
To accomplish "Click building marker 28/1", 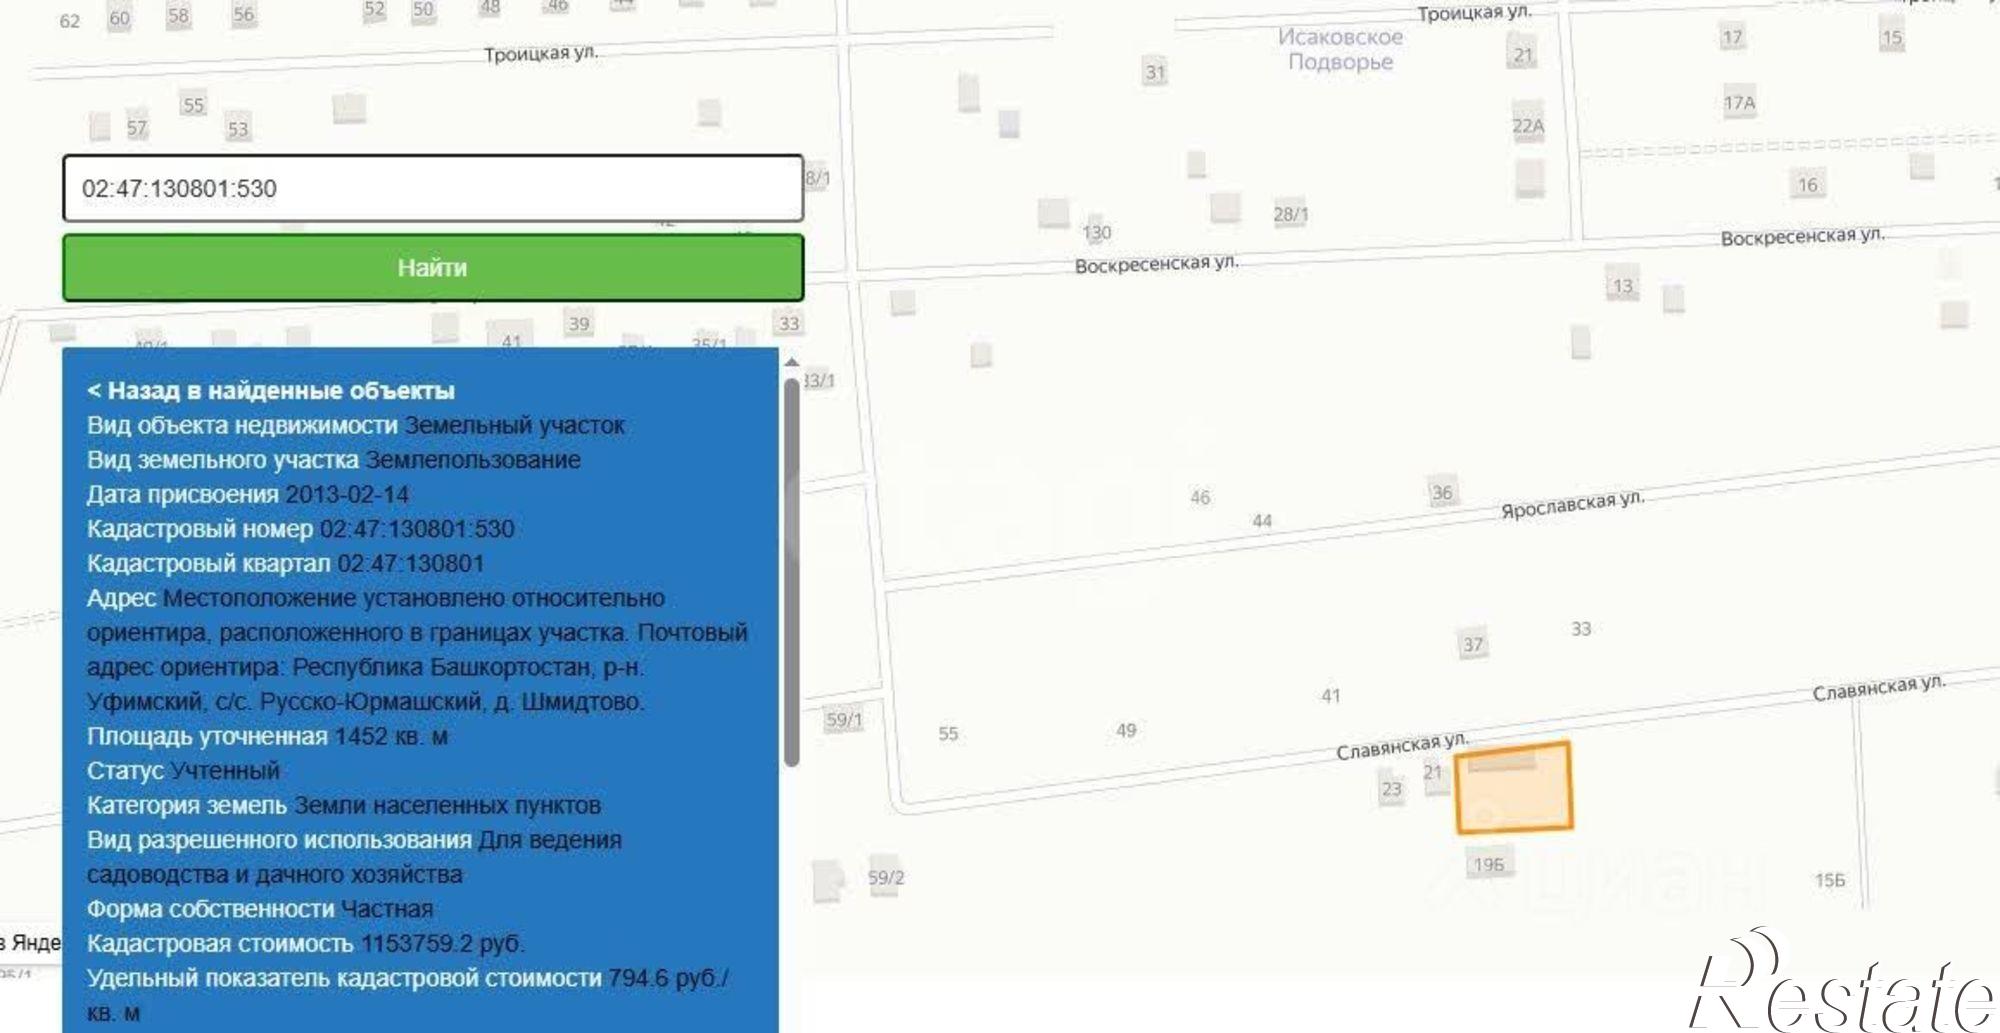I will click(x=1290, y=214).
